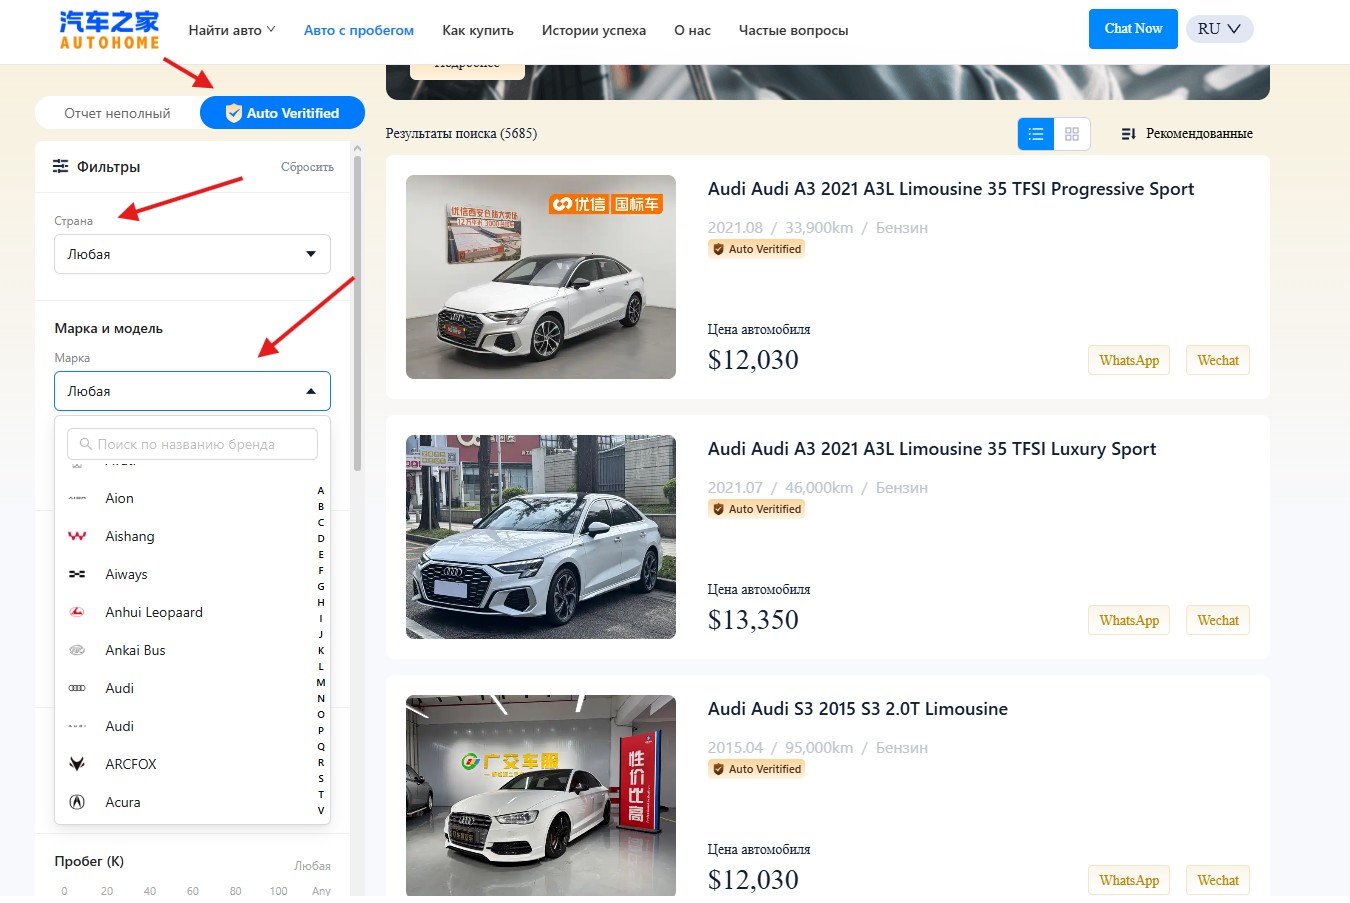Switch to list view layout icon
Screen dimensions: 1350x903
click(x=1036, y=134)
